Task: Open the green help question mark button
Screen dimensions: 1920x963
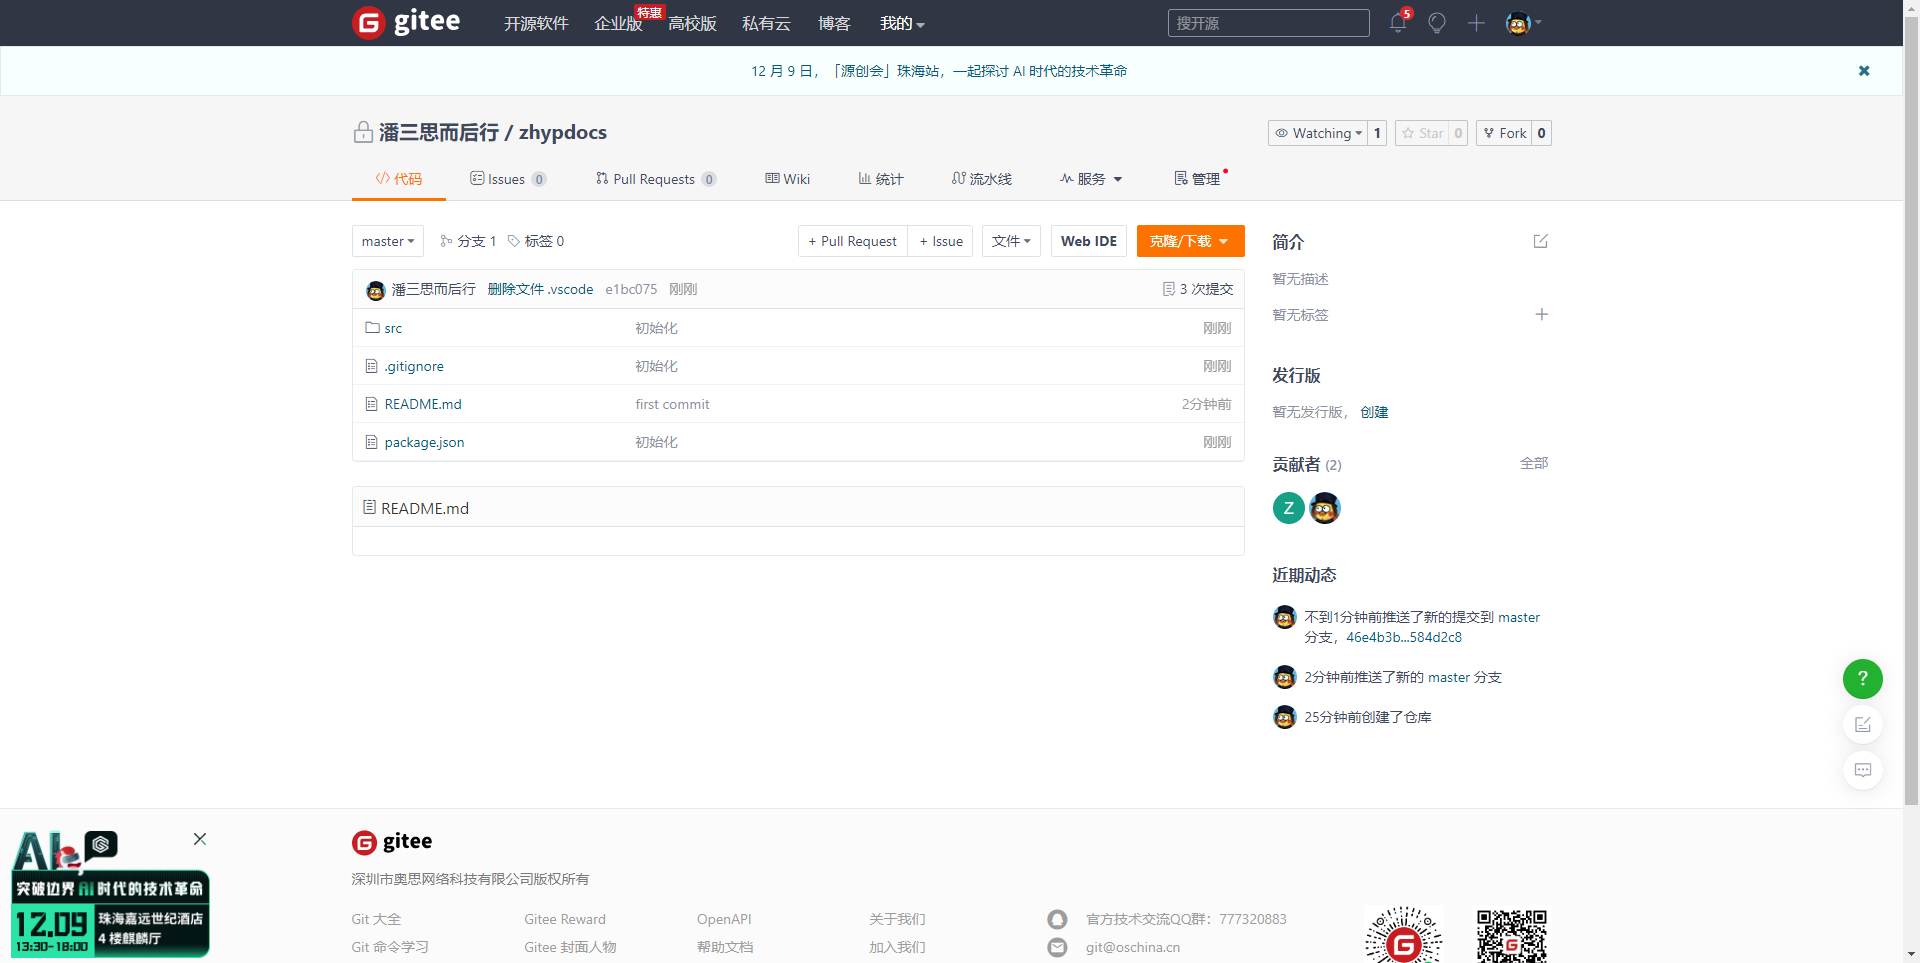Action: point(1862,678)
